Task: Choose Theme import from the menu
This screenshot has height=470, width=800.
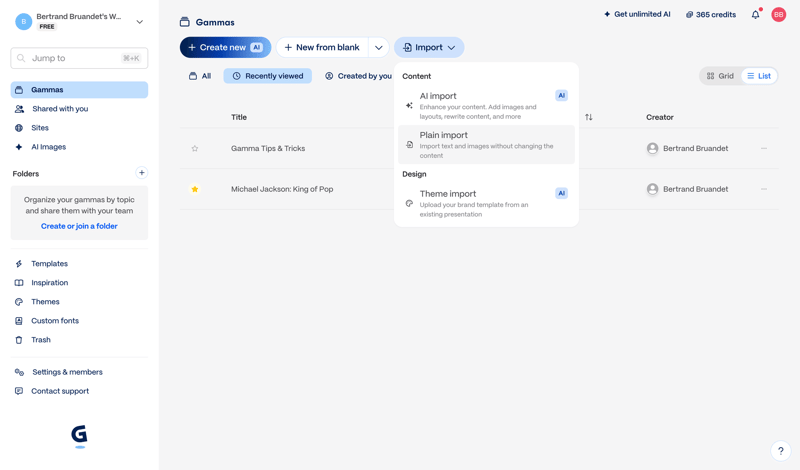Action: tap(486, 204)
